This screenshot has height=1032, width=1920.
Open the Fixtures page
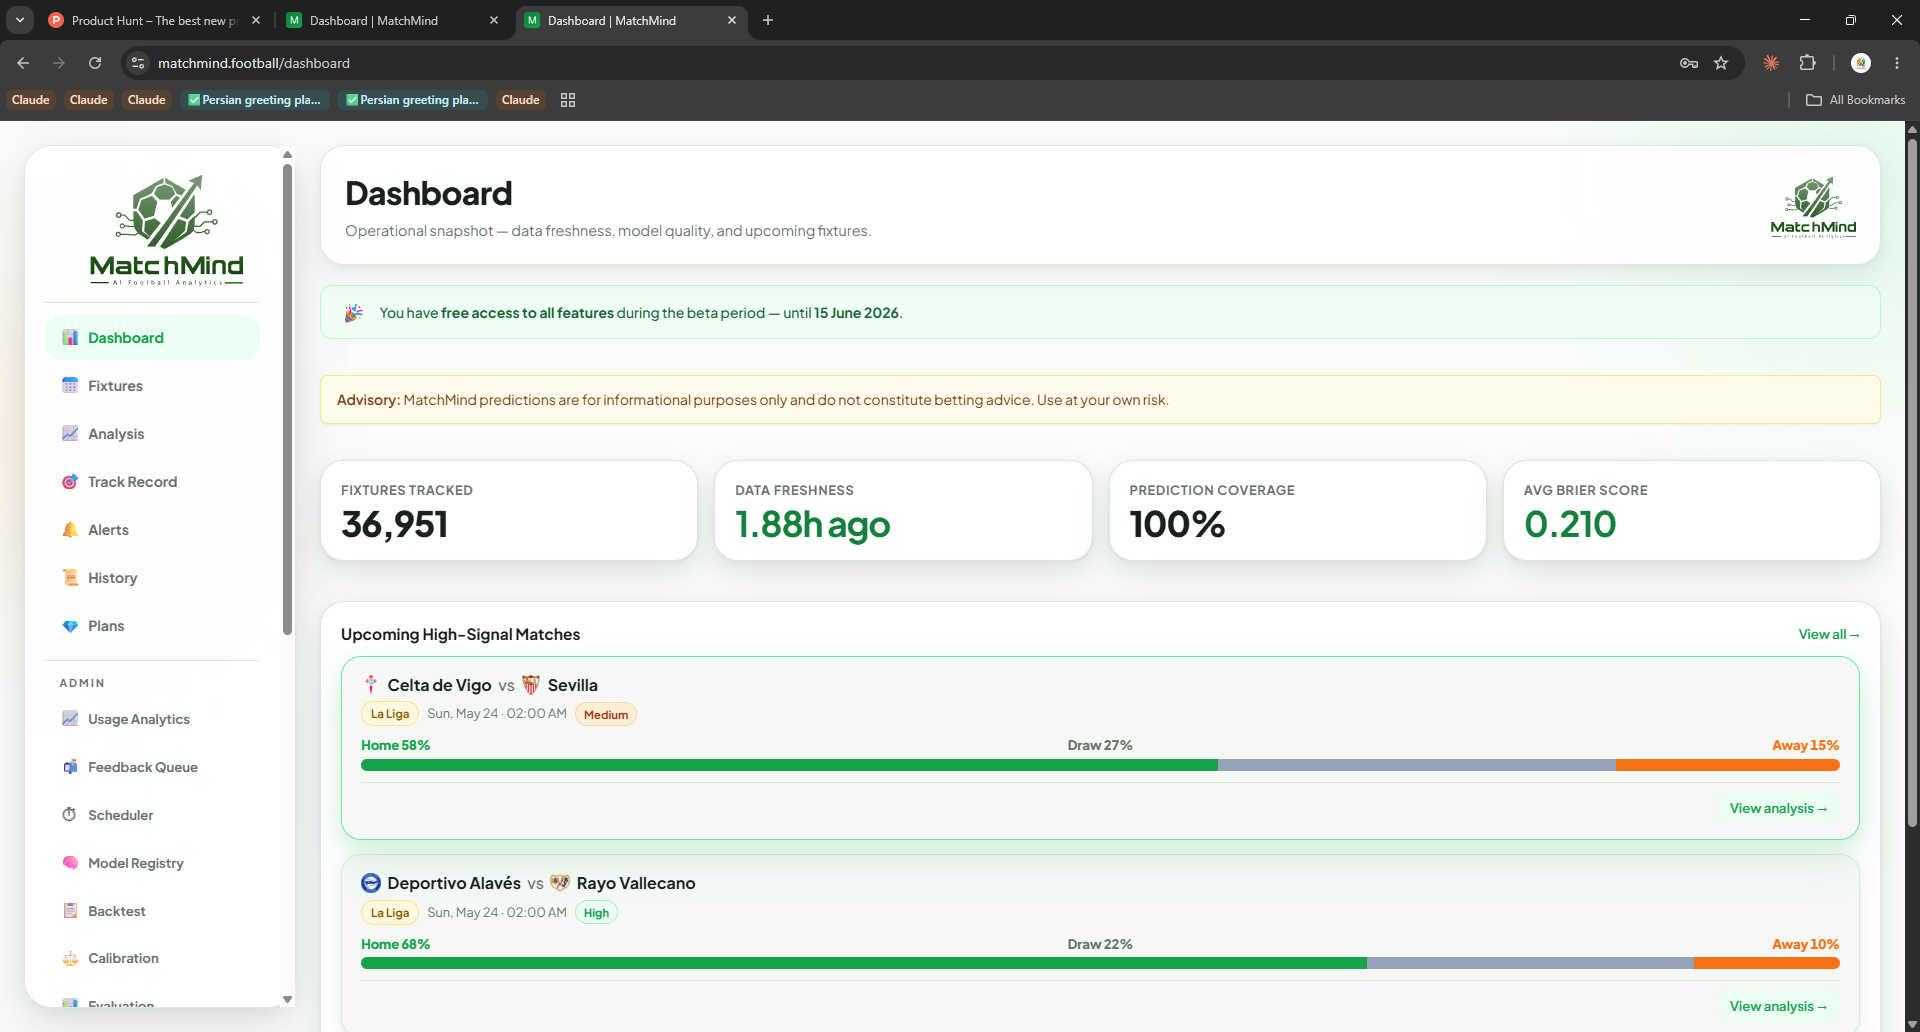[x=152, y=386]
